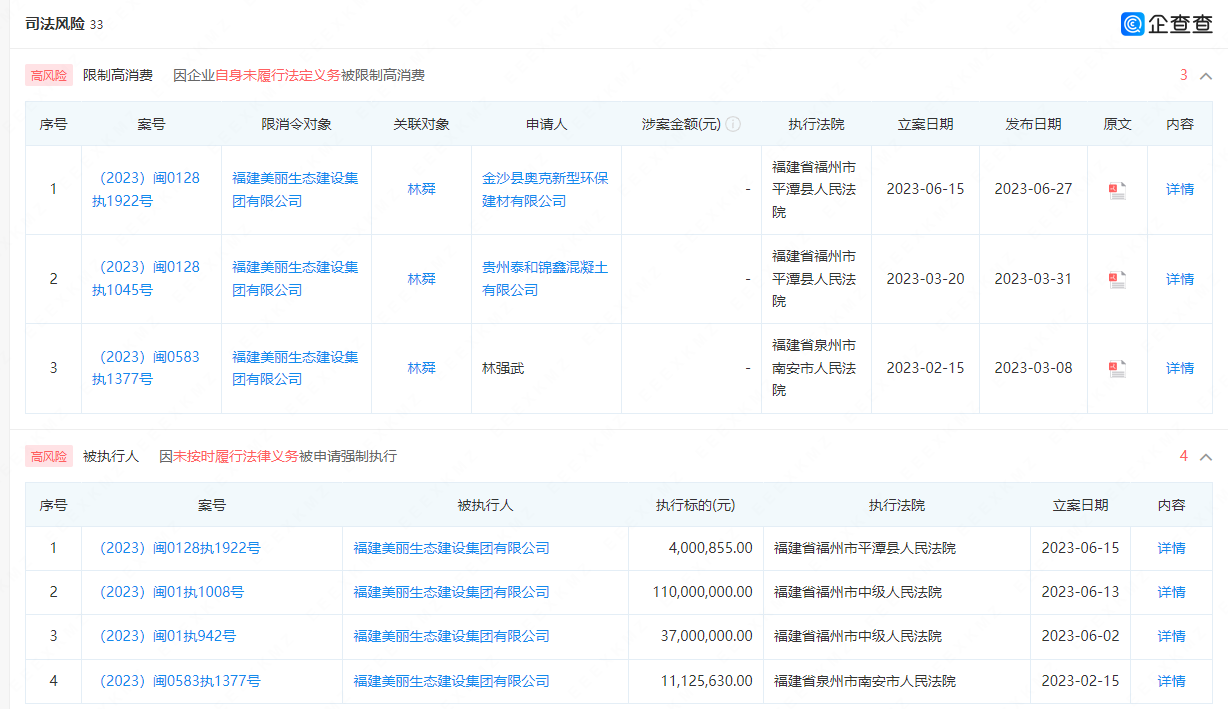Open applicant 贵州泰和锦鑫混凝土有限公司
This screenshot has height=709, width=1228.
click(x=545, y=279)
